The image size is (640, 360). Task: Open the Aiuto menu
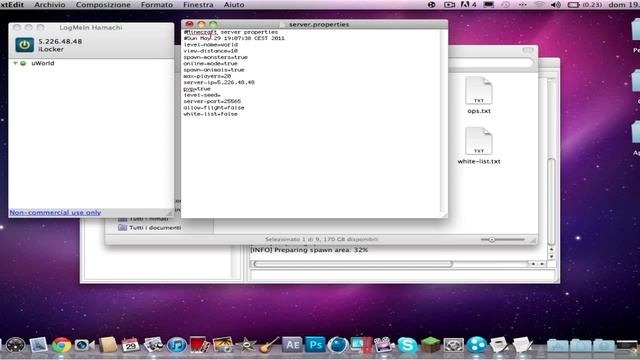[x=234, y=5]
